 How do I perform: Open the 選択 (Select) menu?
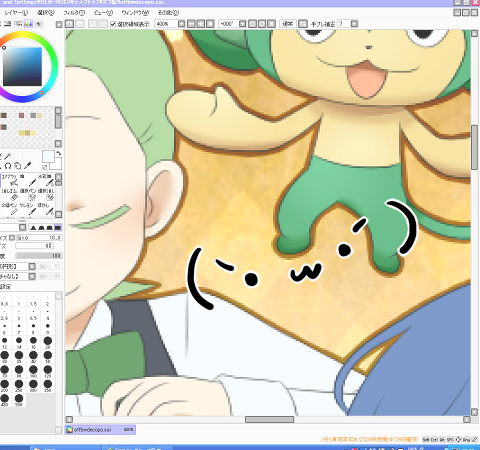tap(45, 13)
